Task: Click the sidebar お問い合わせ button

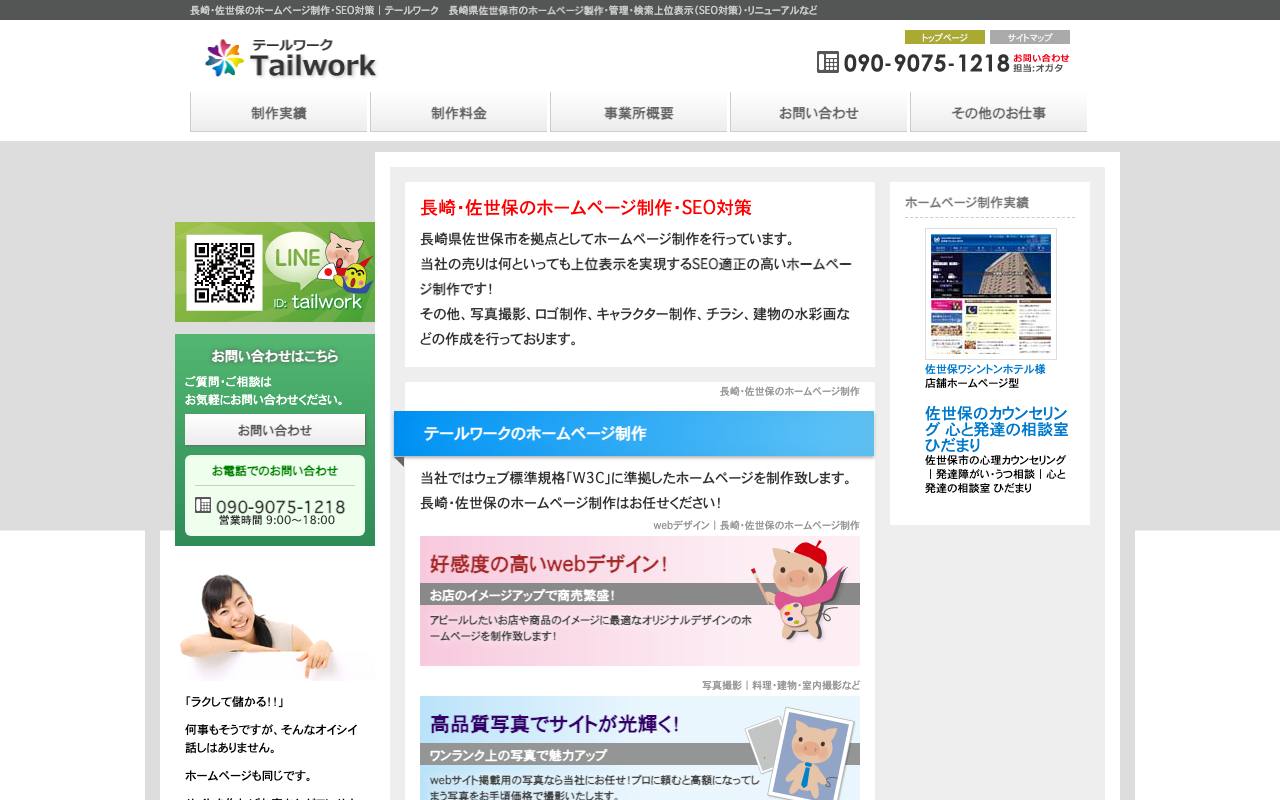Action: point(275,430)
